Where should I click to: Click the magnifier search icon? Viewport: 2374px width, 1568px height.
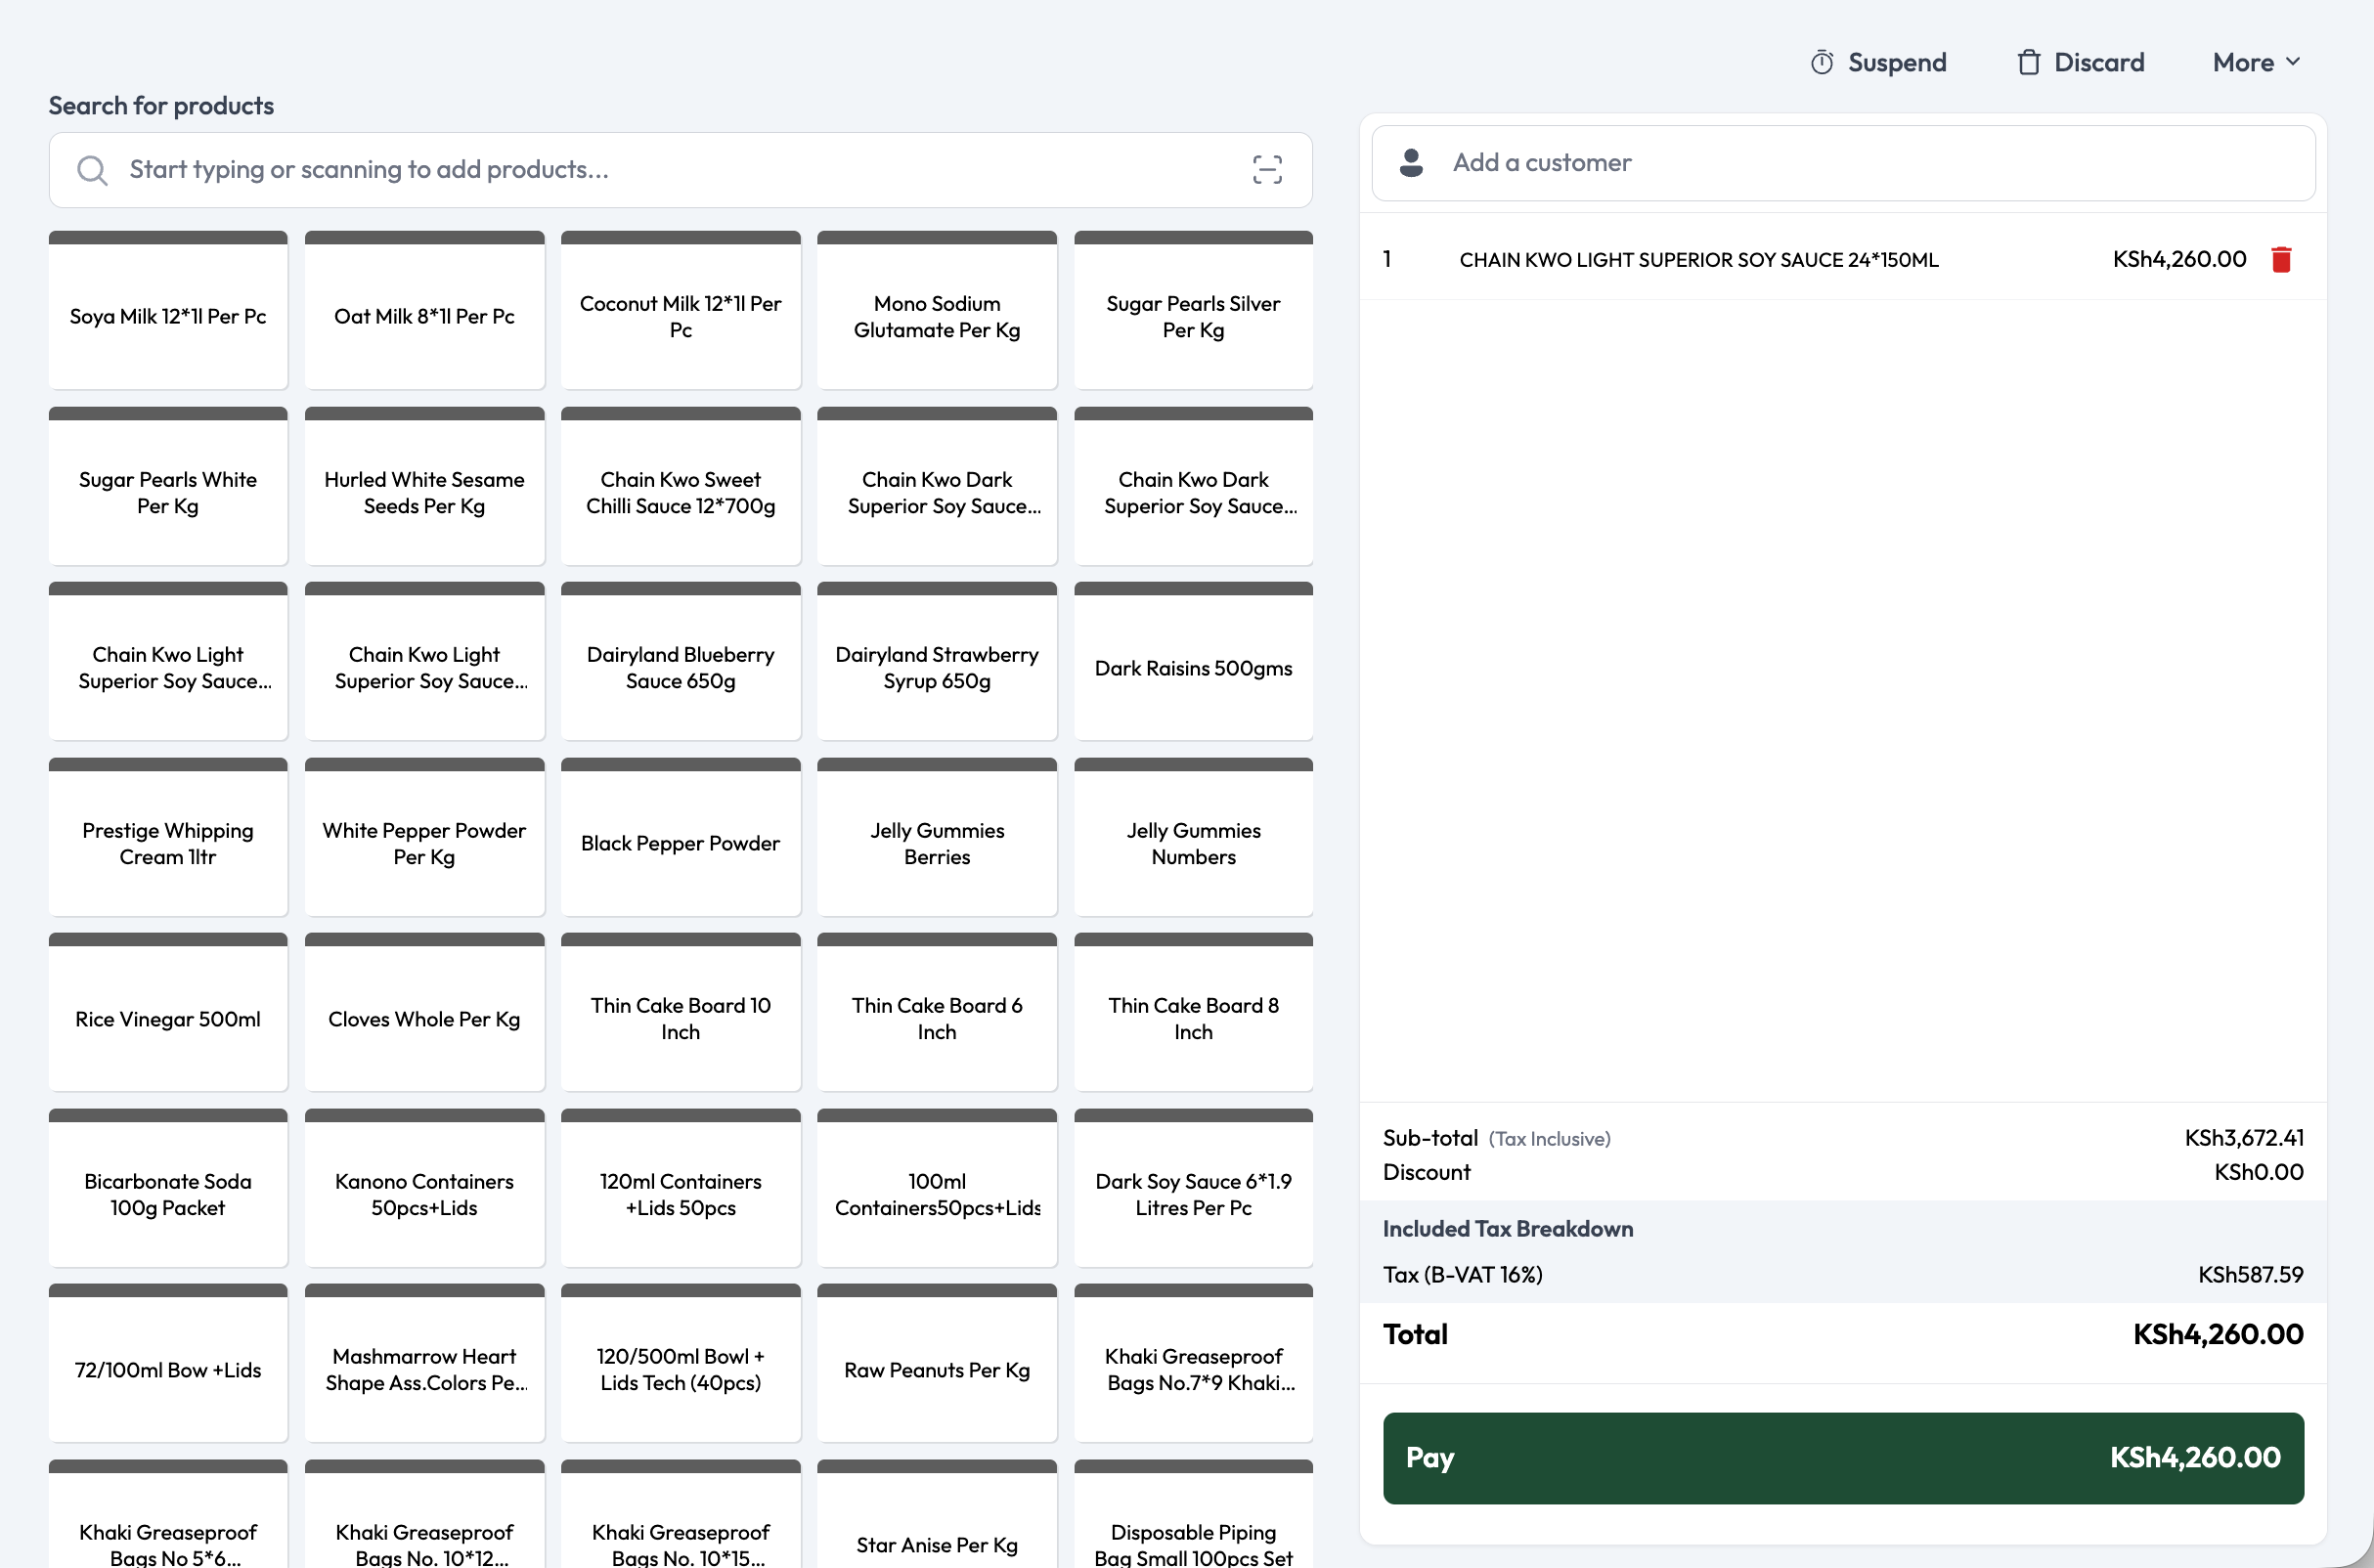pos(92,170)
